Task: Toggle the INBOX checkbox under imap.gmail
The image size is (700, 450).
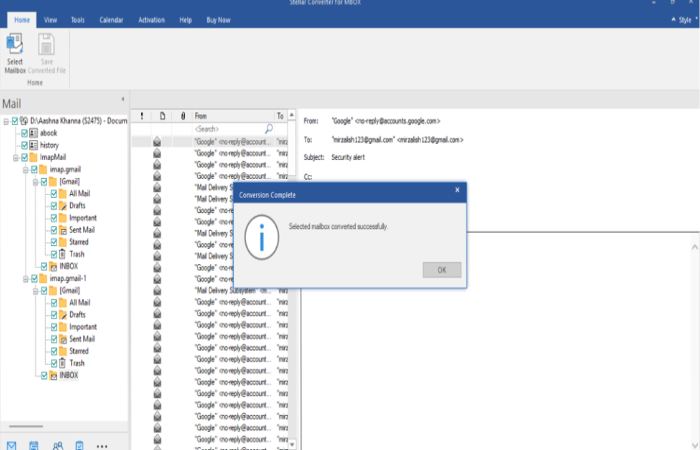Action: coord(44,267)
